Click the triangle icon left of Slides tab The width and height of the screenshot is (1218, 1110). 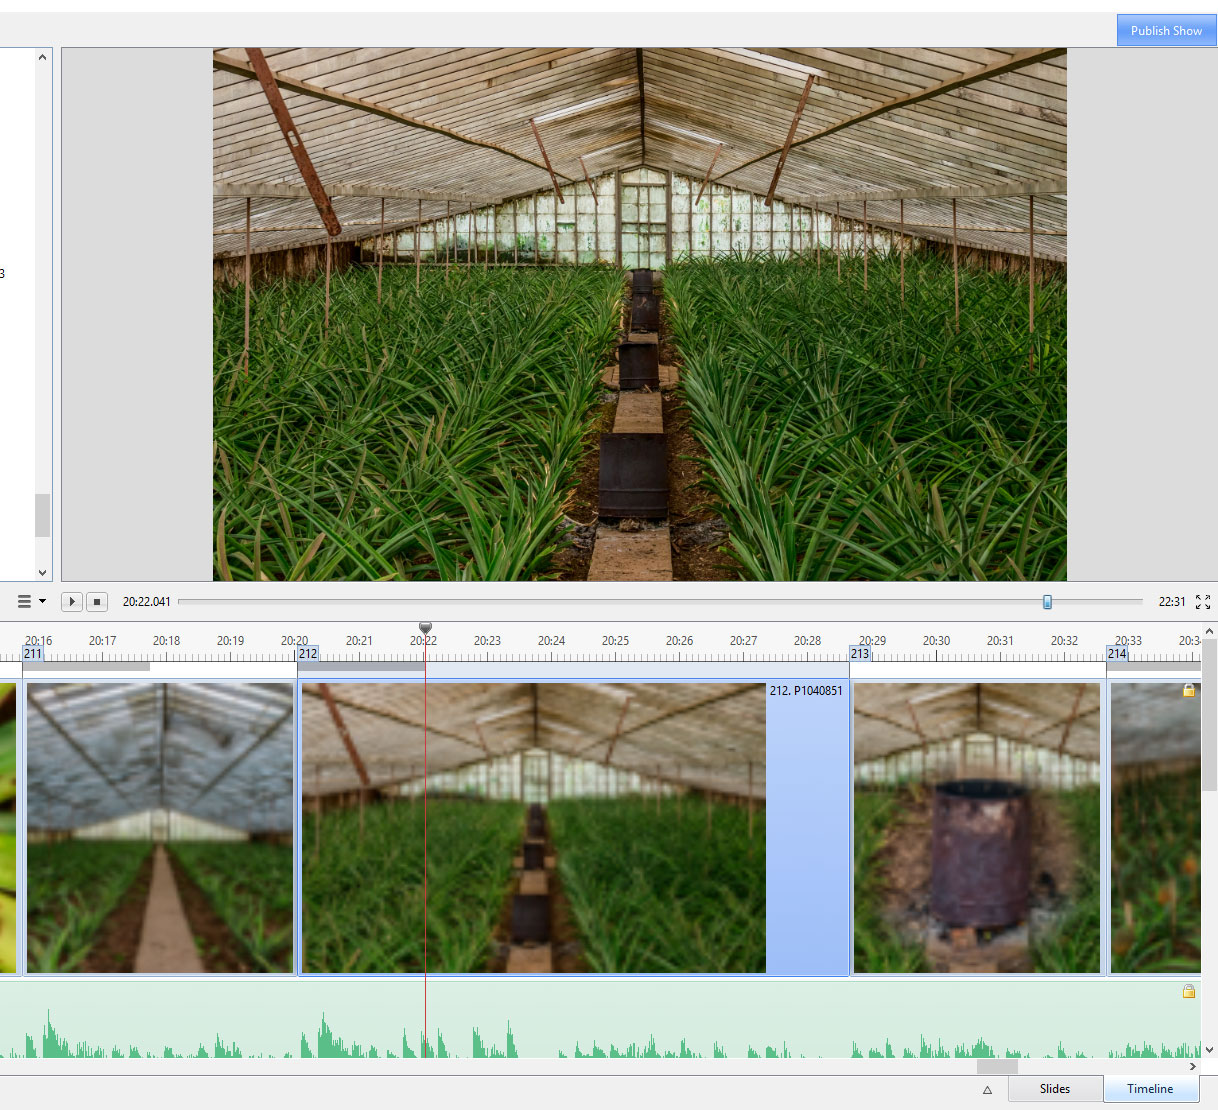987,1090
